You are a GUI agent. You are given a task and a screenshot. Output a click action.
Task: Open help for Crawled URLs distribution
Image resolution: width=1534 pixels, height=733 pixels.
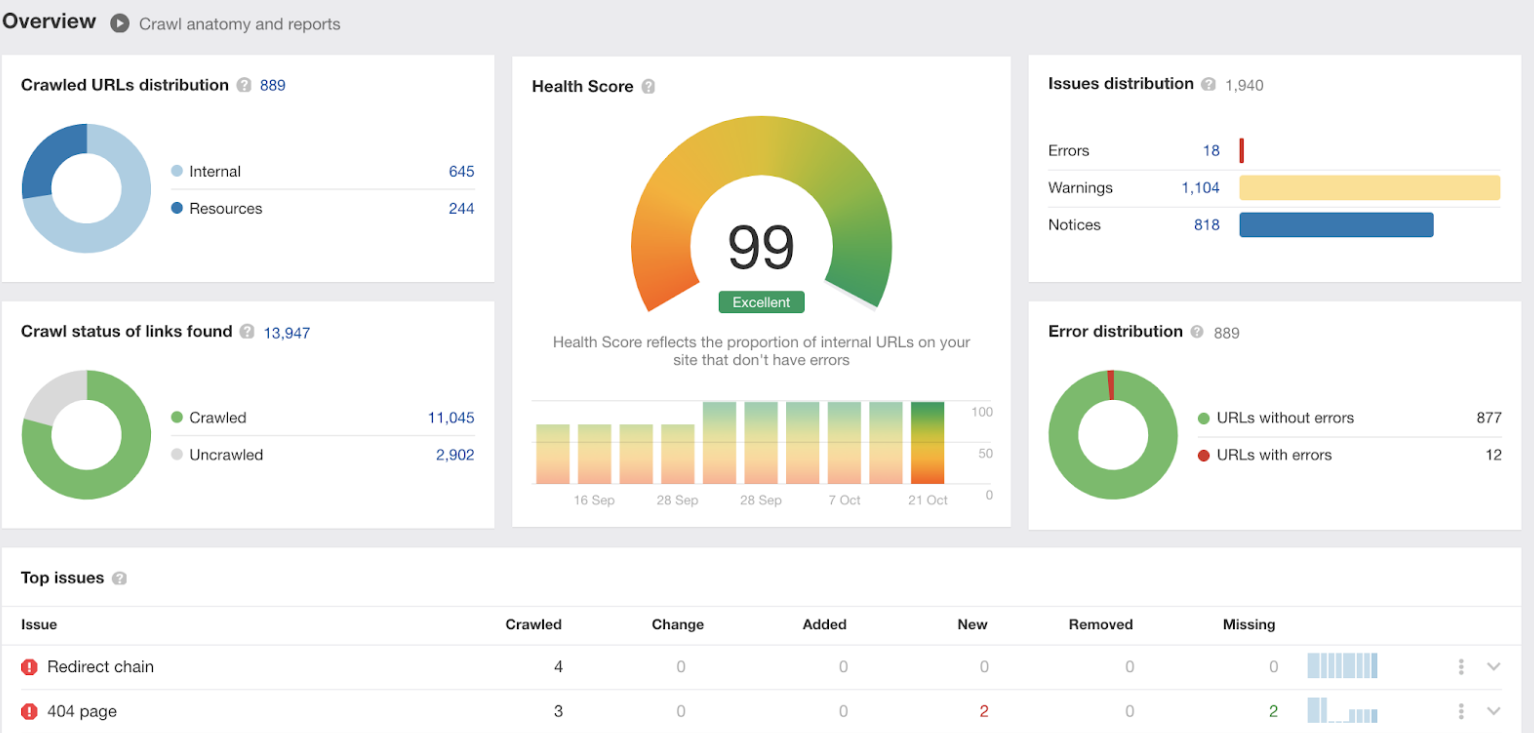(x=244, y=86)
